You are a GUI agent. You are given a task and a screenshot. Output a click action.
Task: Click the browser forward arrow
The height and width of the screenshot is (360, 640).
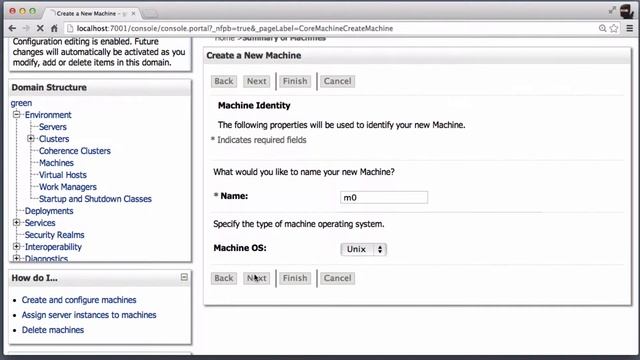pos(26,28)
